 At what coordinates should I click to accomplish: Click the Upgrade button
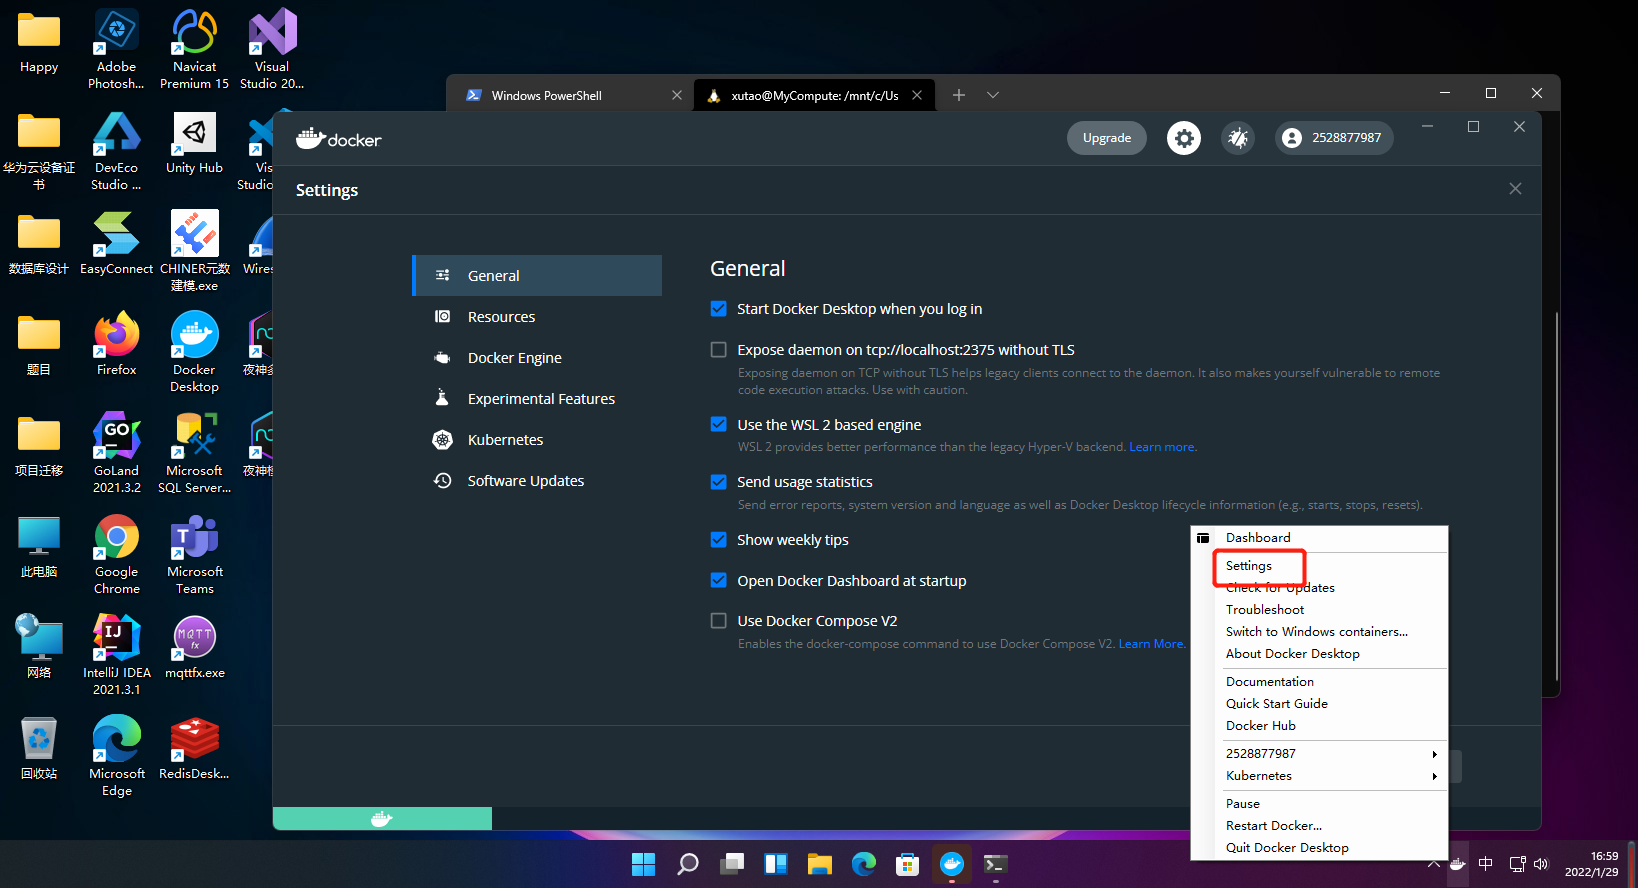tap(1107, 138)
